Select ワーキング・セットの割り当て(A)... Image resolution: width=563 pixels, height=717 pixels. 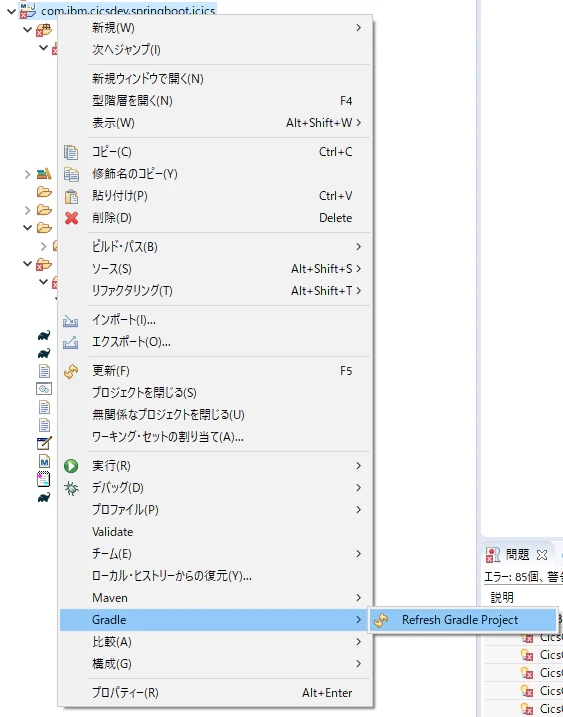tap(215, 437)
